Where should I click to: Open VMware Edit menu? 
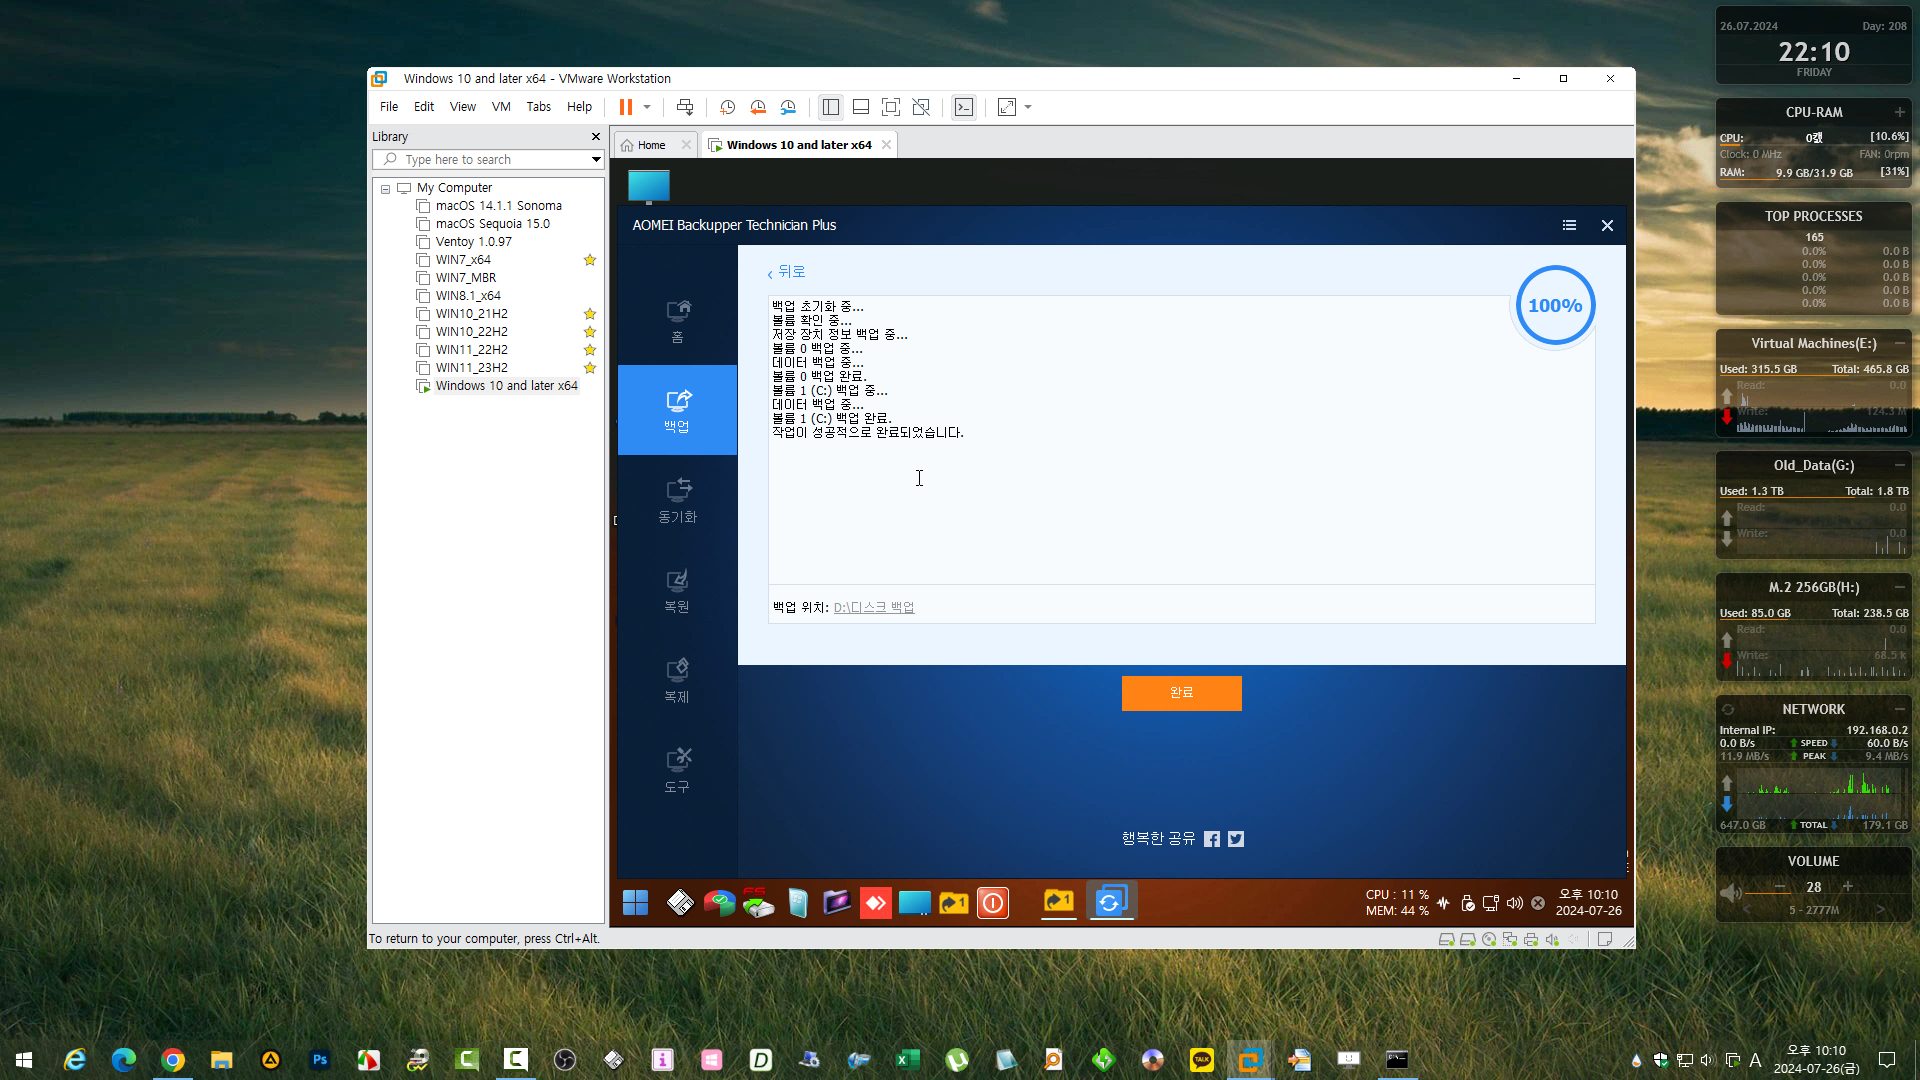pyautogui.click(x=424, y=107)
